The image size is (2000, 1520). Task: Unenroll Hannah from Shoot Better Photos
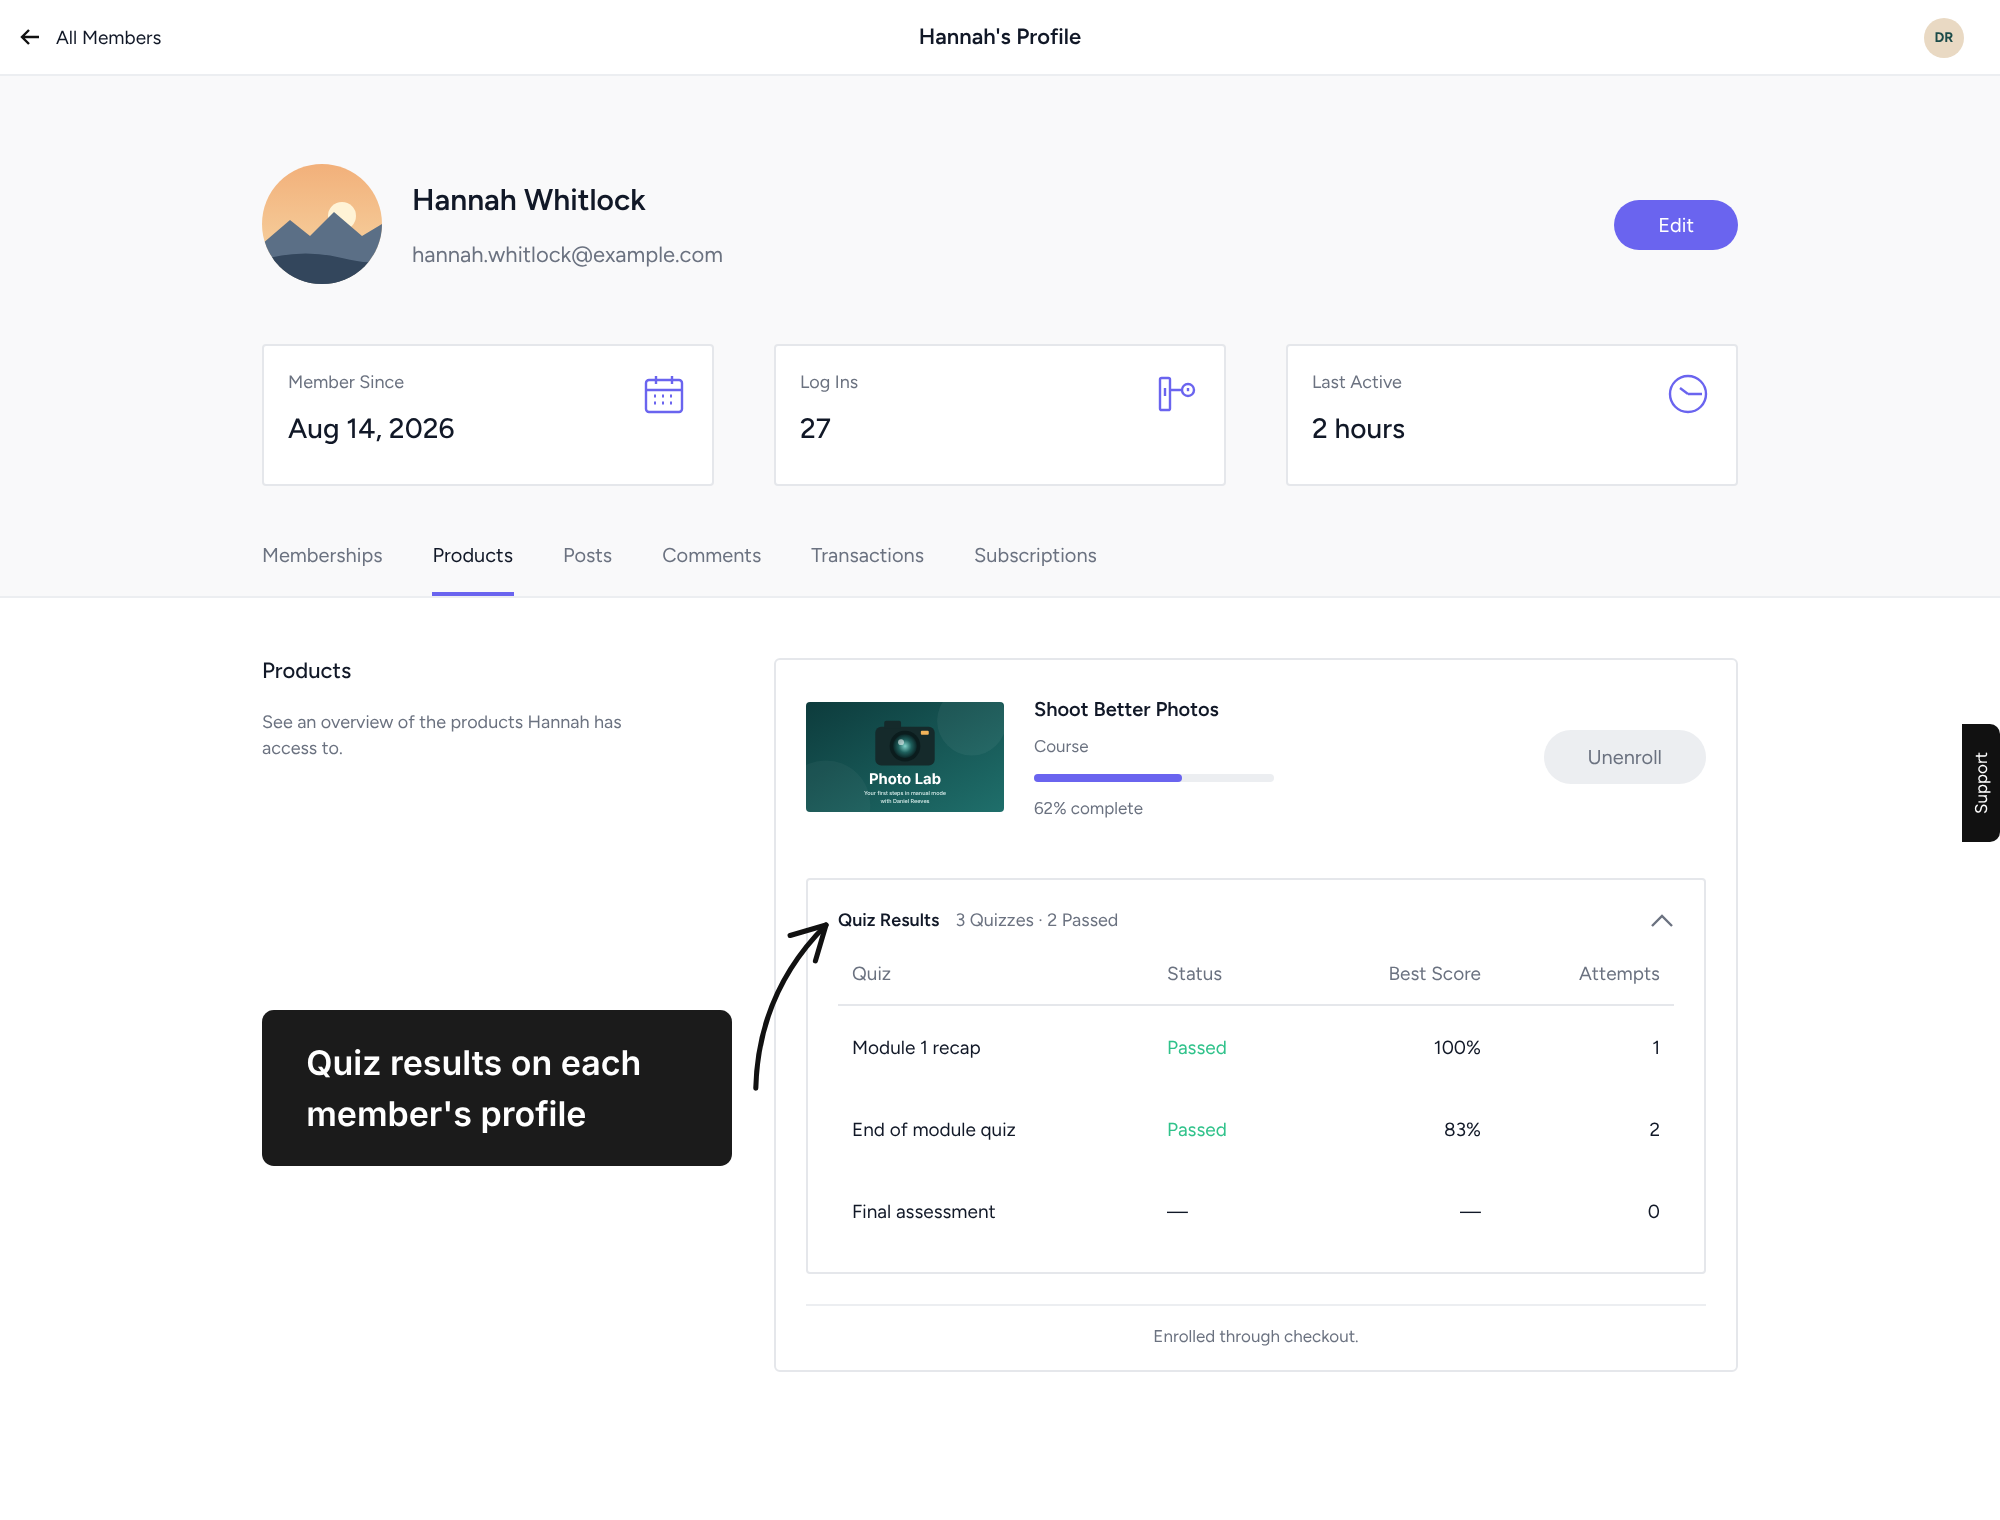point(1625,757)
